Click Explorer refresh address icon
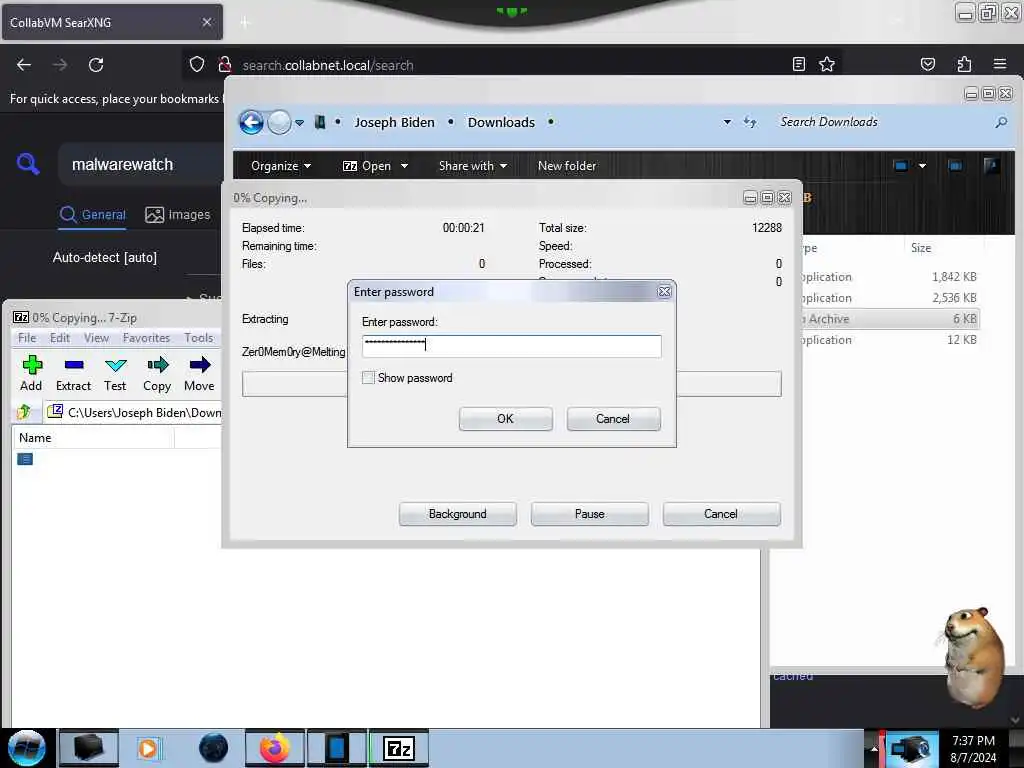The height and width of the screenshot is (768, 1024). [750, 122]
